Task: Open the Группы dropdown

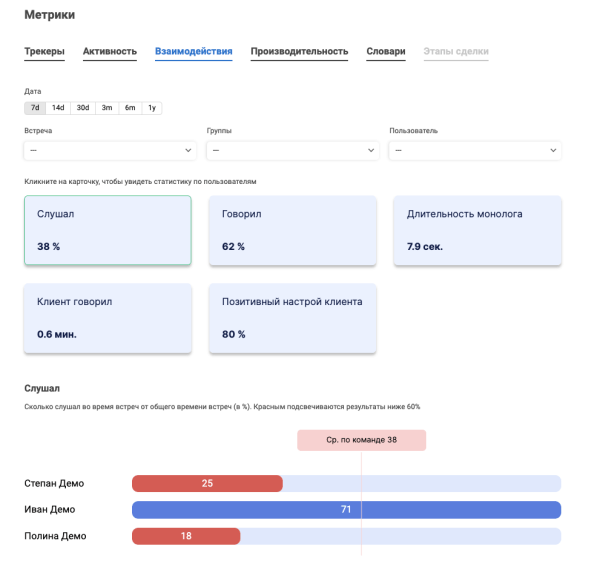Action: 292,150
